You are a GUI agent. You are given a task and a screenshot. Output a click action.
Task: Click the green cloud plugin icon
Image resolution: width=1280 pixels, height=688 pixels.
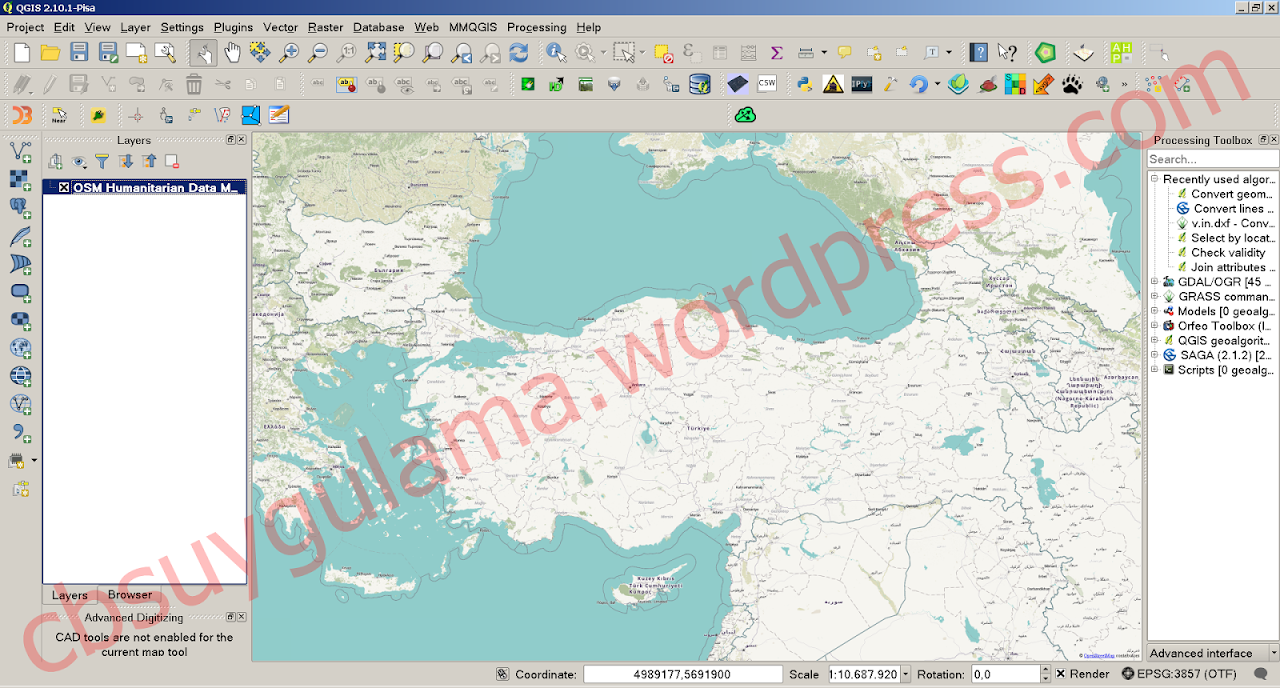(x=745, y=115)
